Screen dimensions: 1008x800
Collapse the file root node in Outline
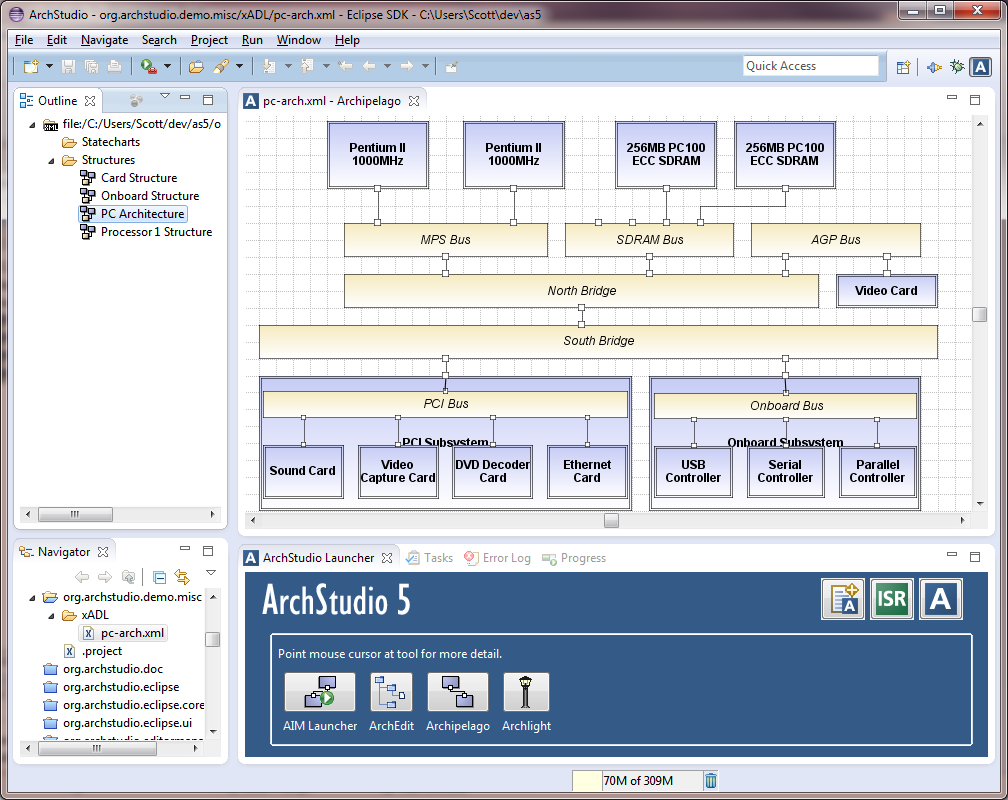click(x=32, y=124)
